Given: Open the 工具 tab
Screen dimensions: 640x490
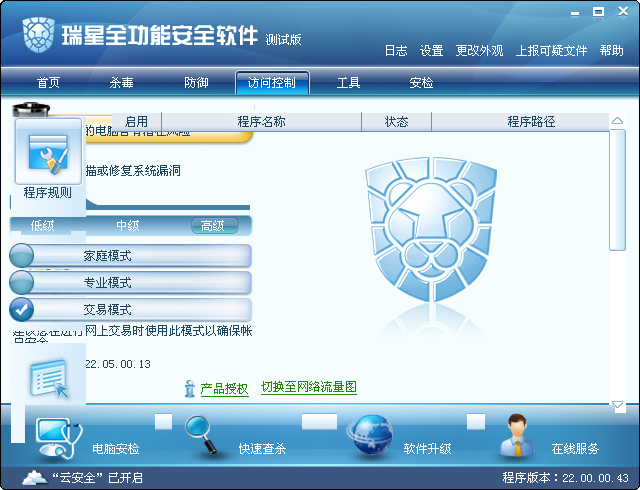Looking at the screenshot, I should coord(348,83).
